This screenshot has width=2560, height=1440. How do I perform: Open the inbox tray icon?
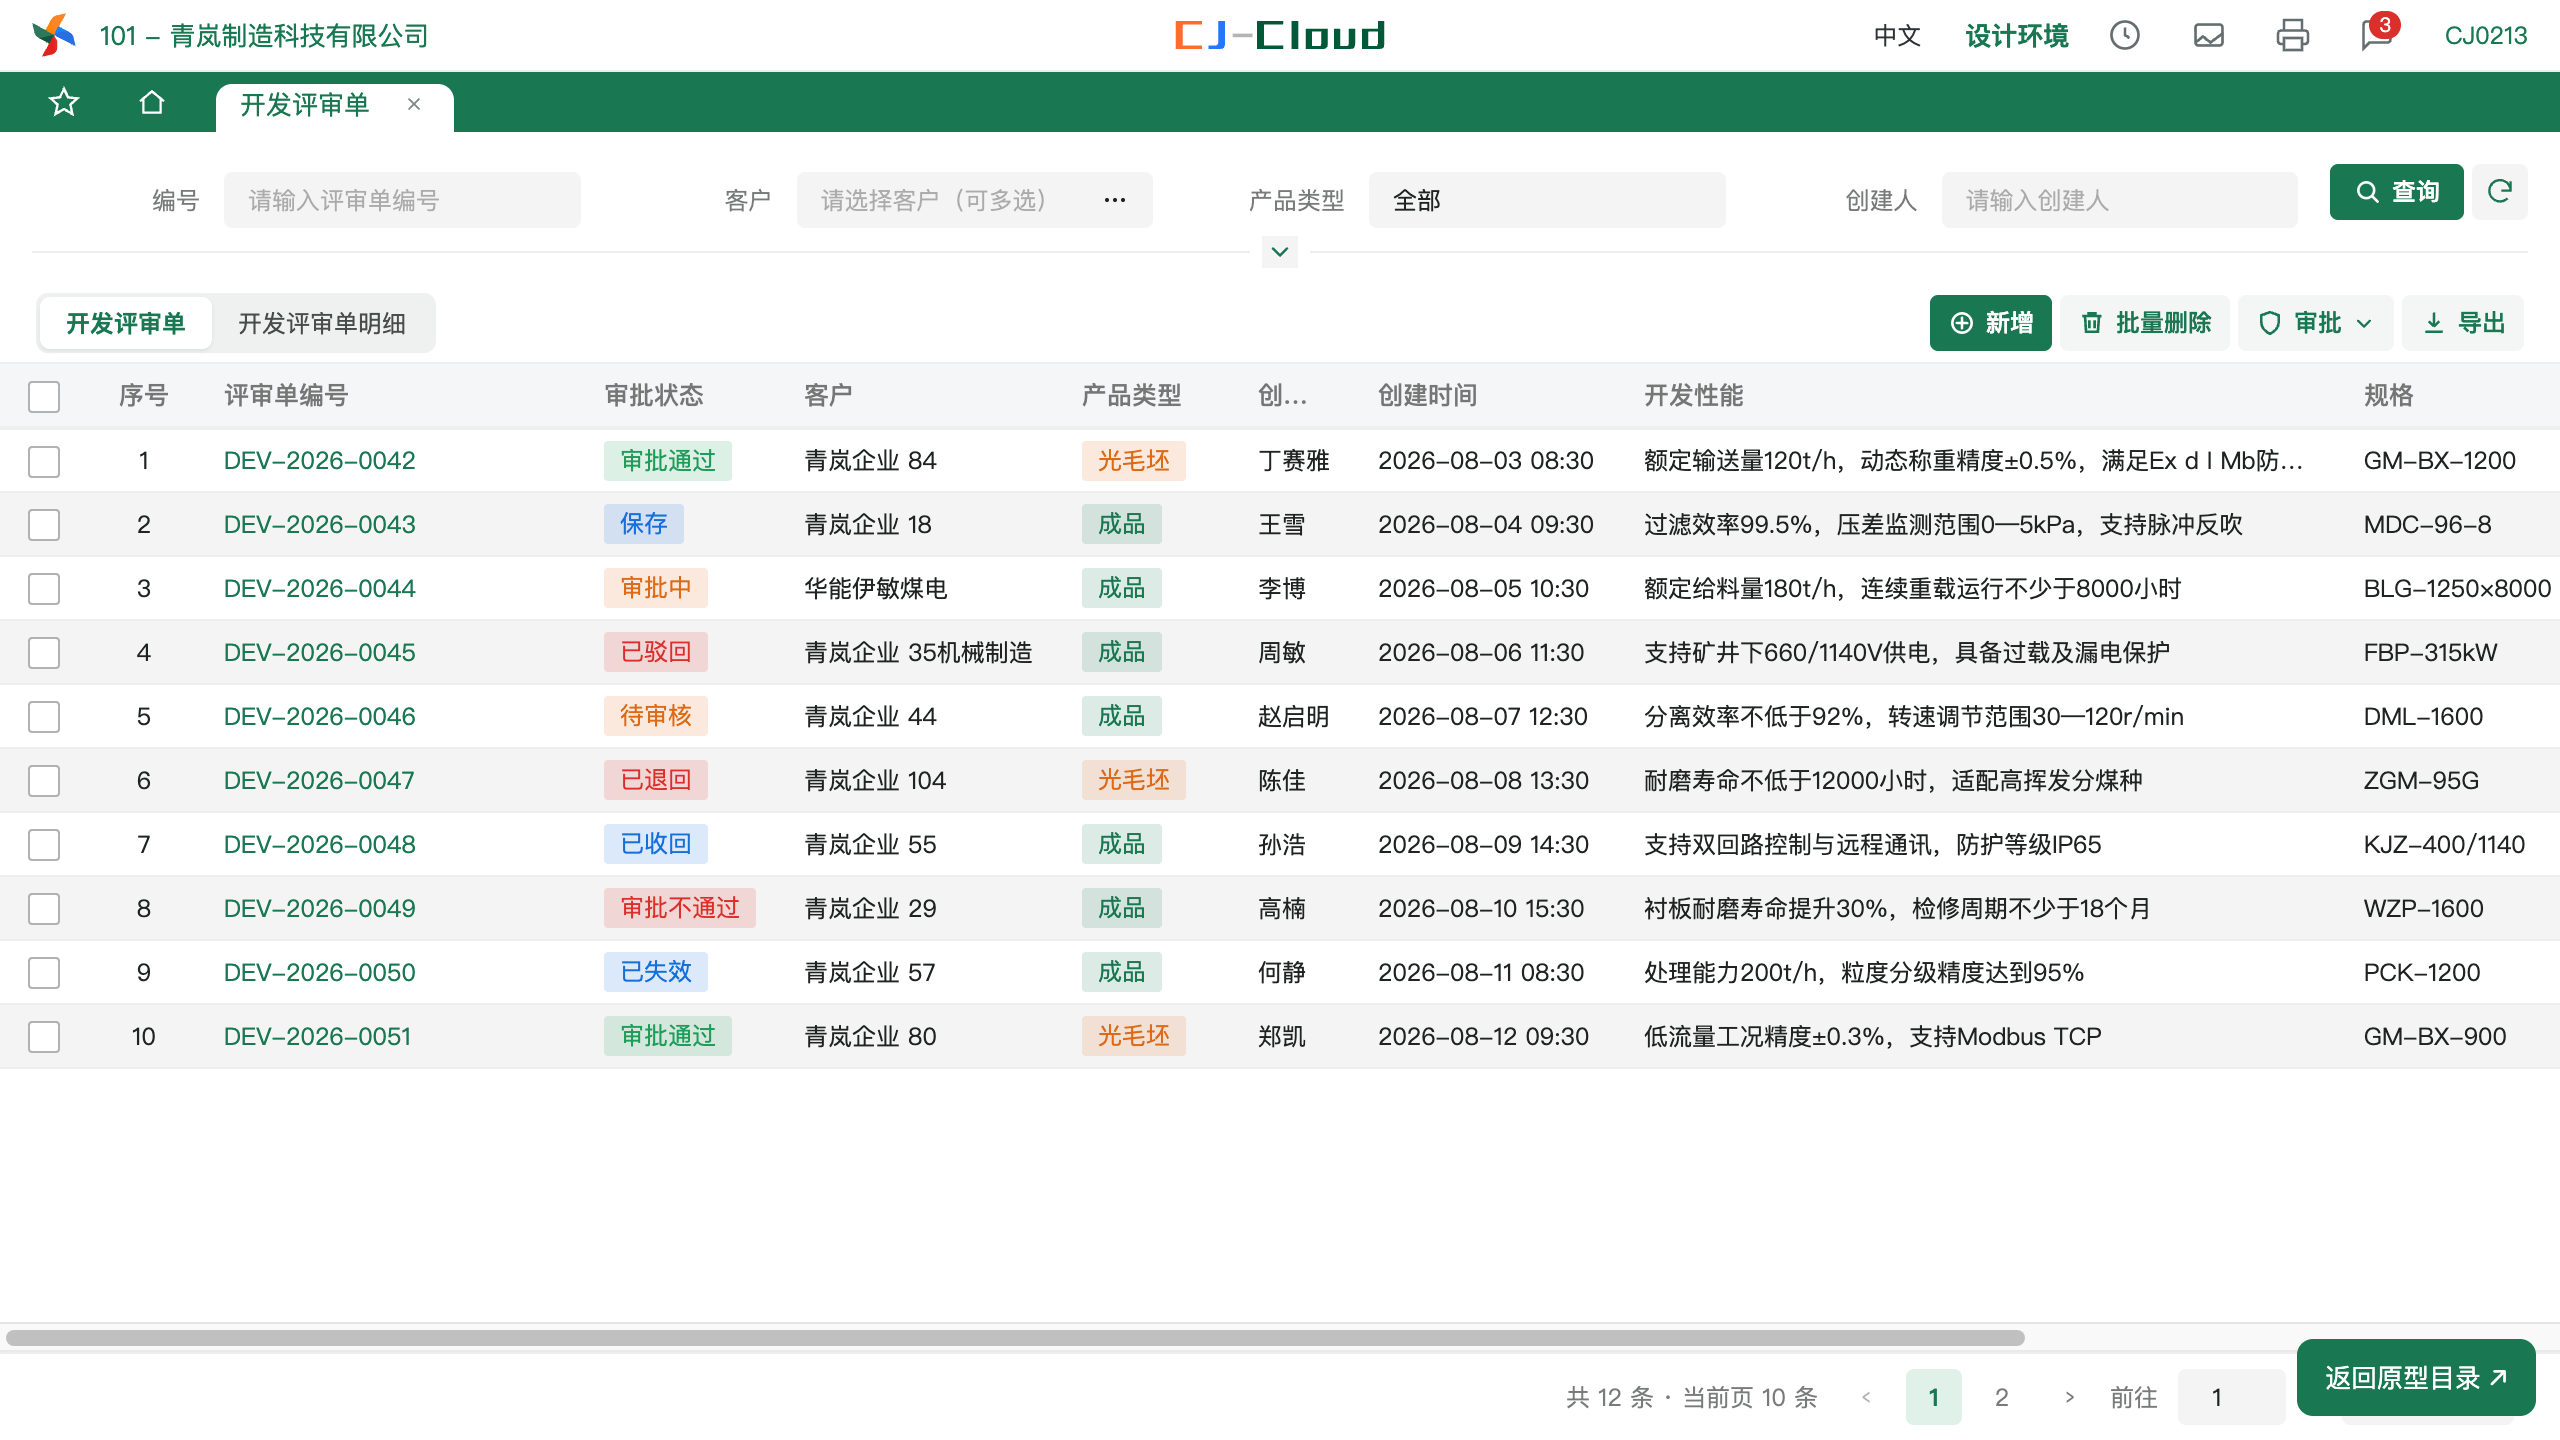(2209, 36)
